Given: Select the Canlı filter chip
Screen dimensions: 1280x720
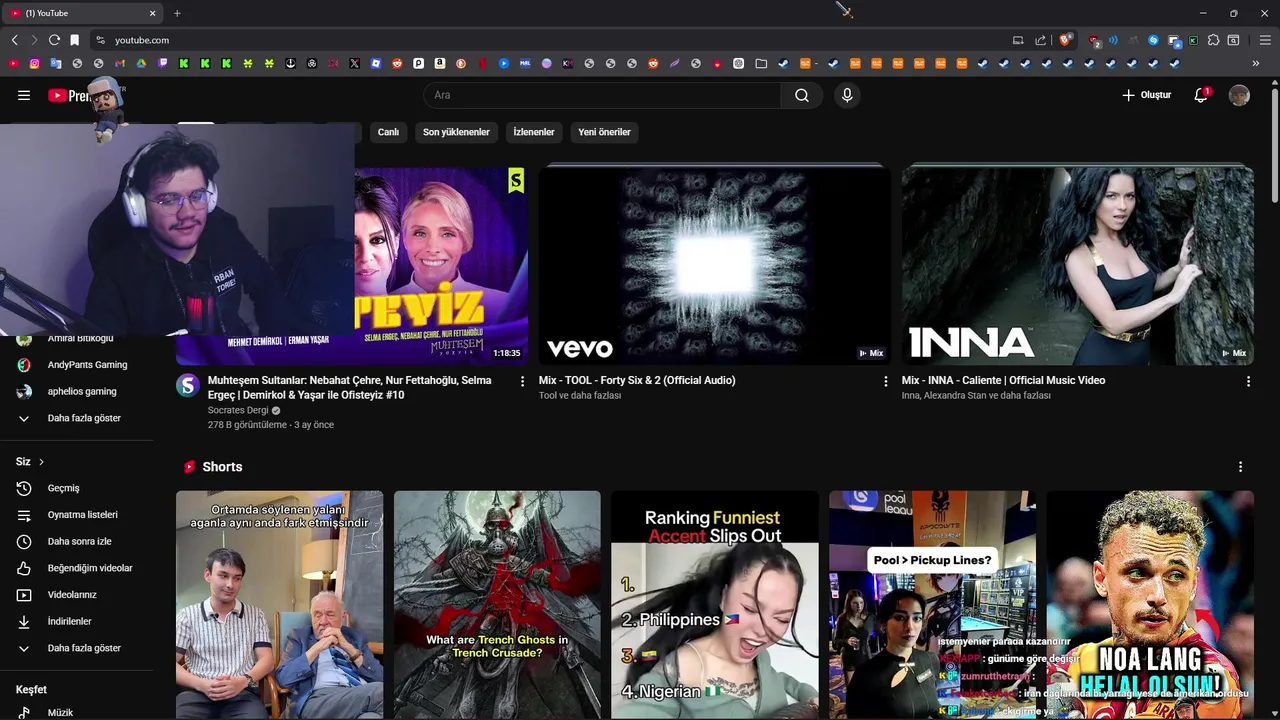Looking at the screenshot, I should click(388, 132).
